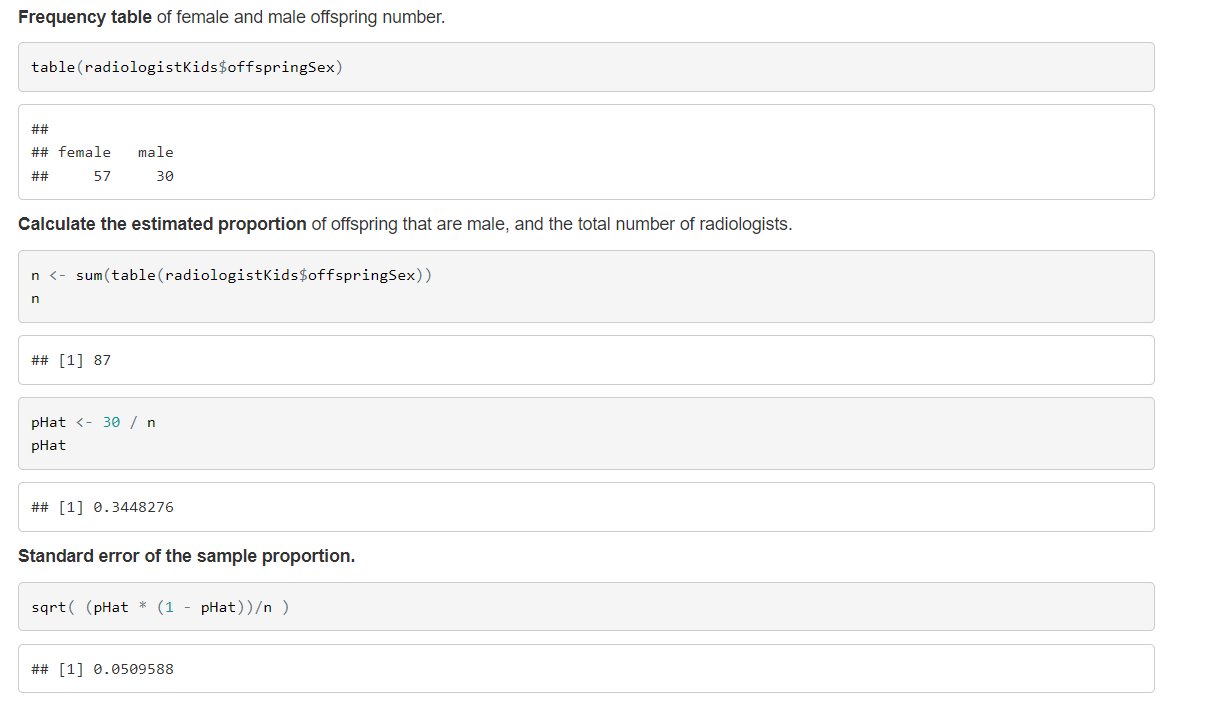
Task: Click the standalone 'n' line in code block
Action: pos(35,299)
